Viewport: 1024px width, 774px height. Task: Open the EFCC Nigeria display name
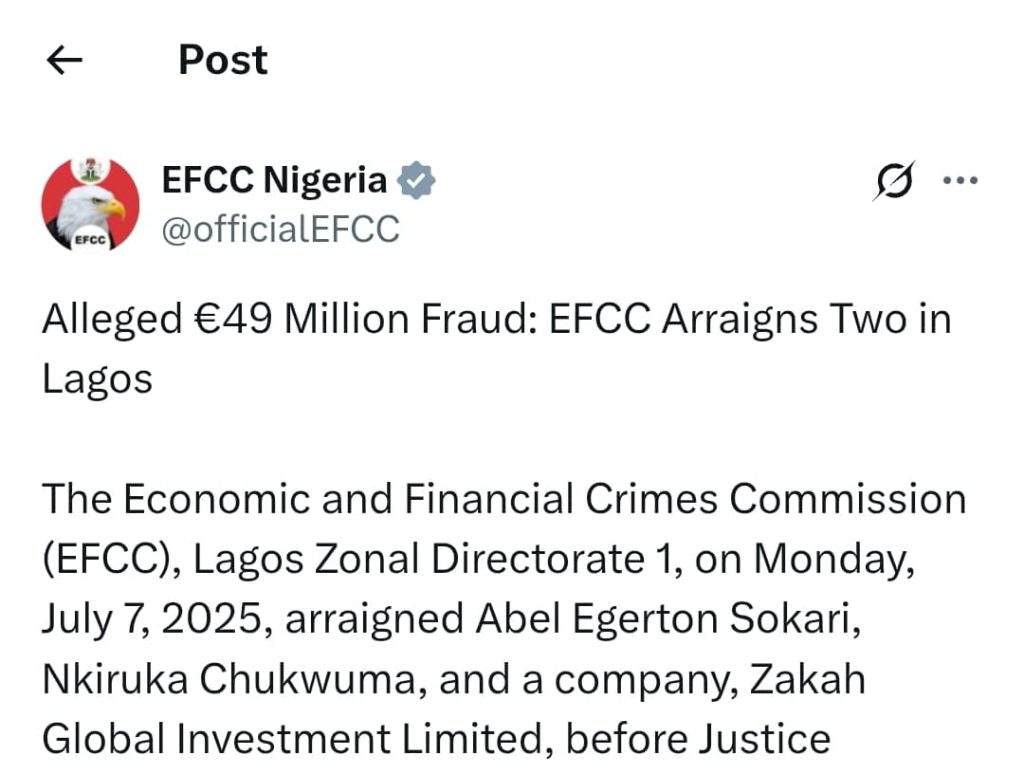[x=274, y=180]
